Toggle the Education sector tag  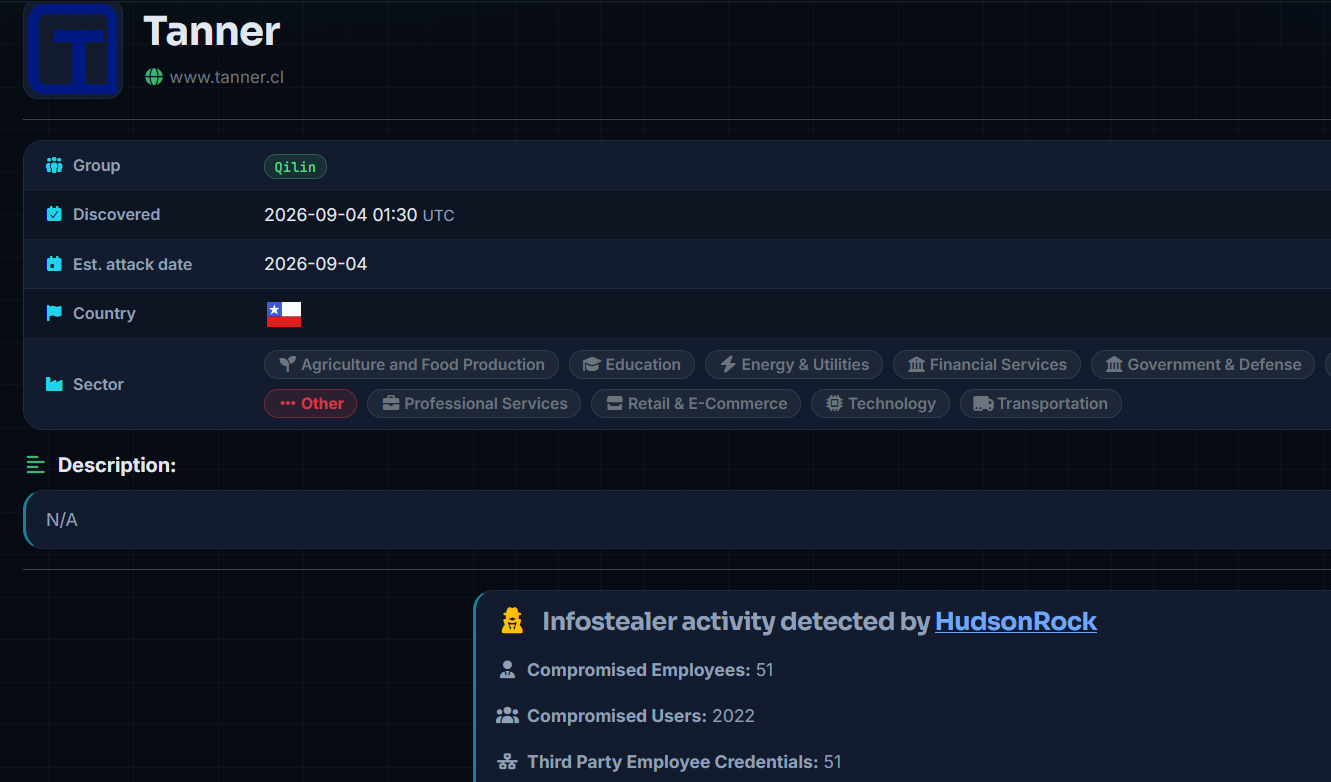631,365
